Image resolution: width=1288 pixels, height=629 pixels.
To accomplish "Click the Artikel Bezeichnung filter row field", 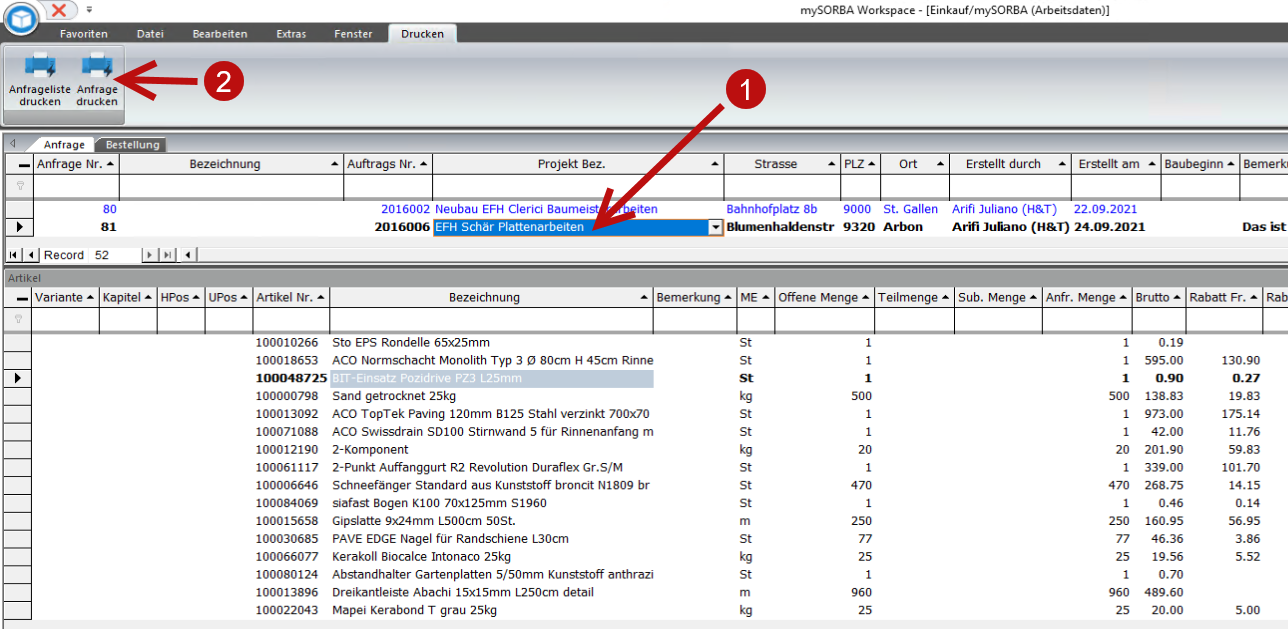I will (492, 320).
